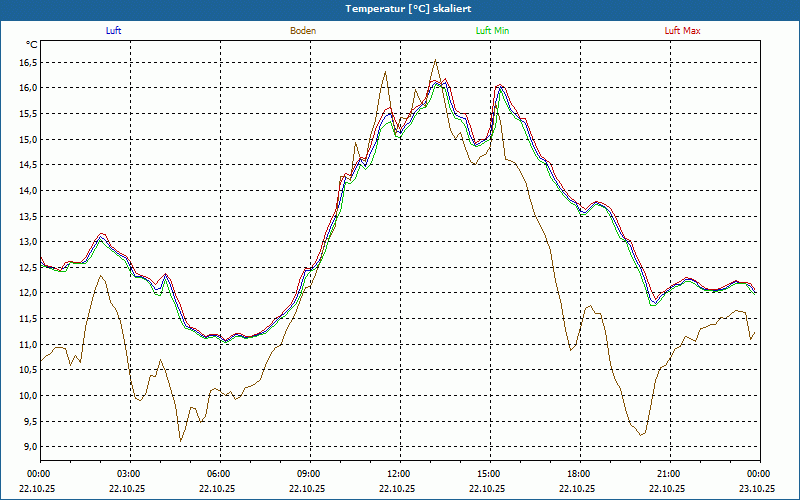Select the 06:00 time axis label

click(219, 474)
